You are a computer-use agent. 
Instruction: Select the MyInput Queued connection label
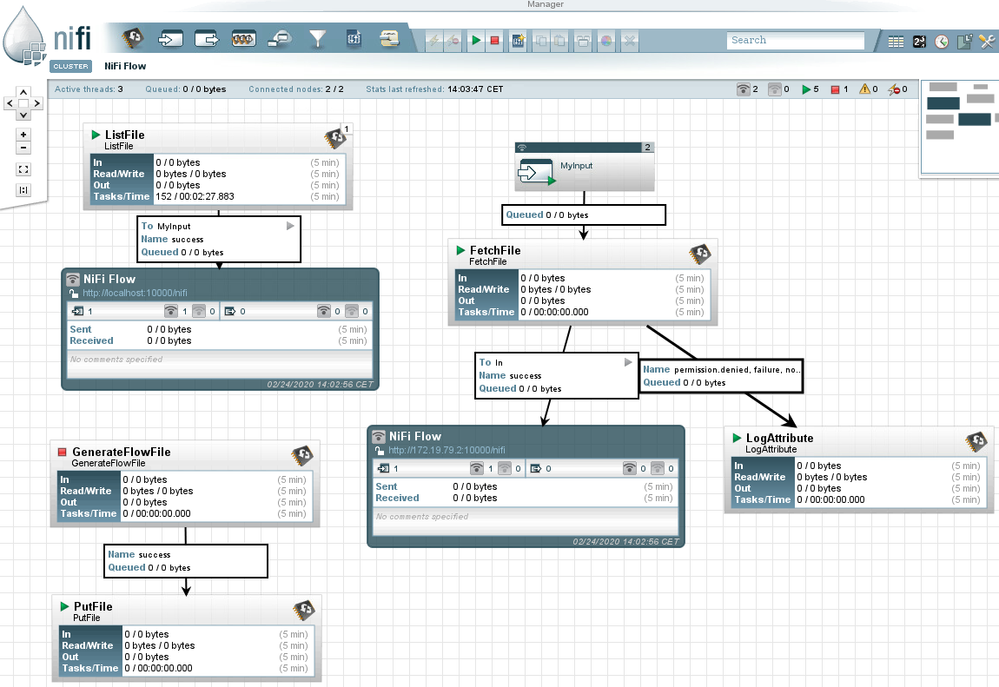pyautogui.click(x=583, y=215)
